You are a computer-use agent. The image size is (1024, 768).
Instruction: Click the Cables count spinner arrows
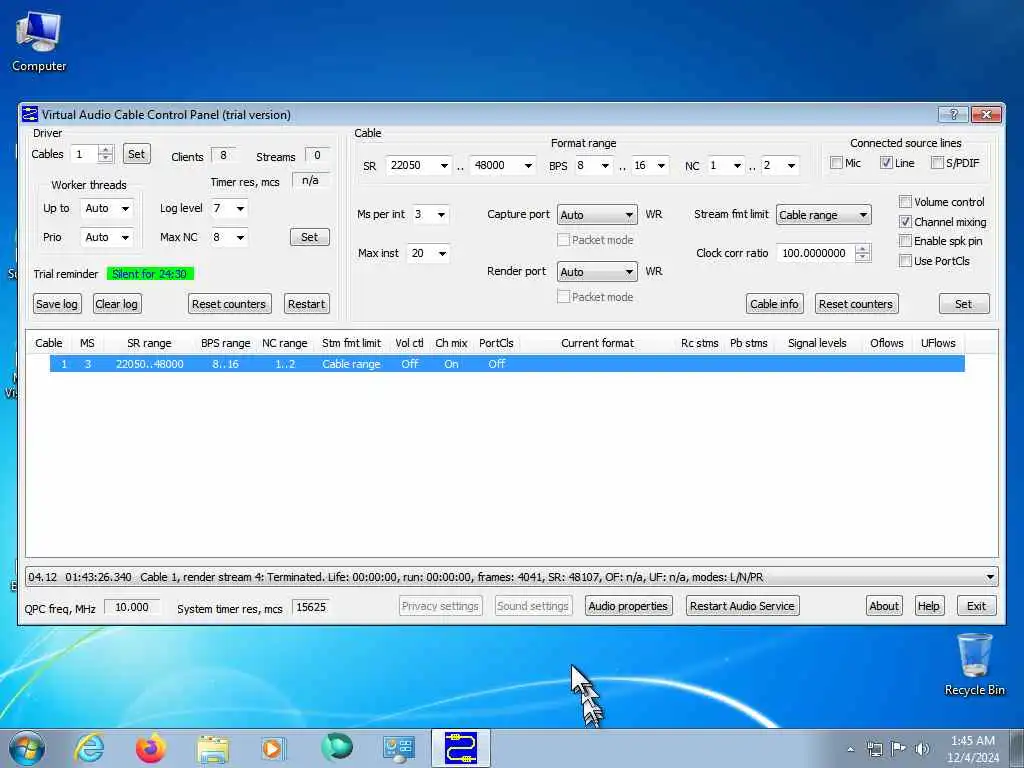105,154
